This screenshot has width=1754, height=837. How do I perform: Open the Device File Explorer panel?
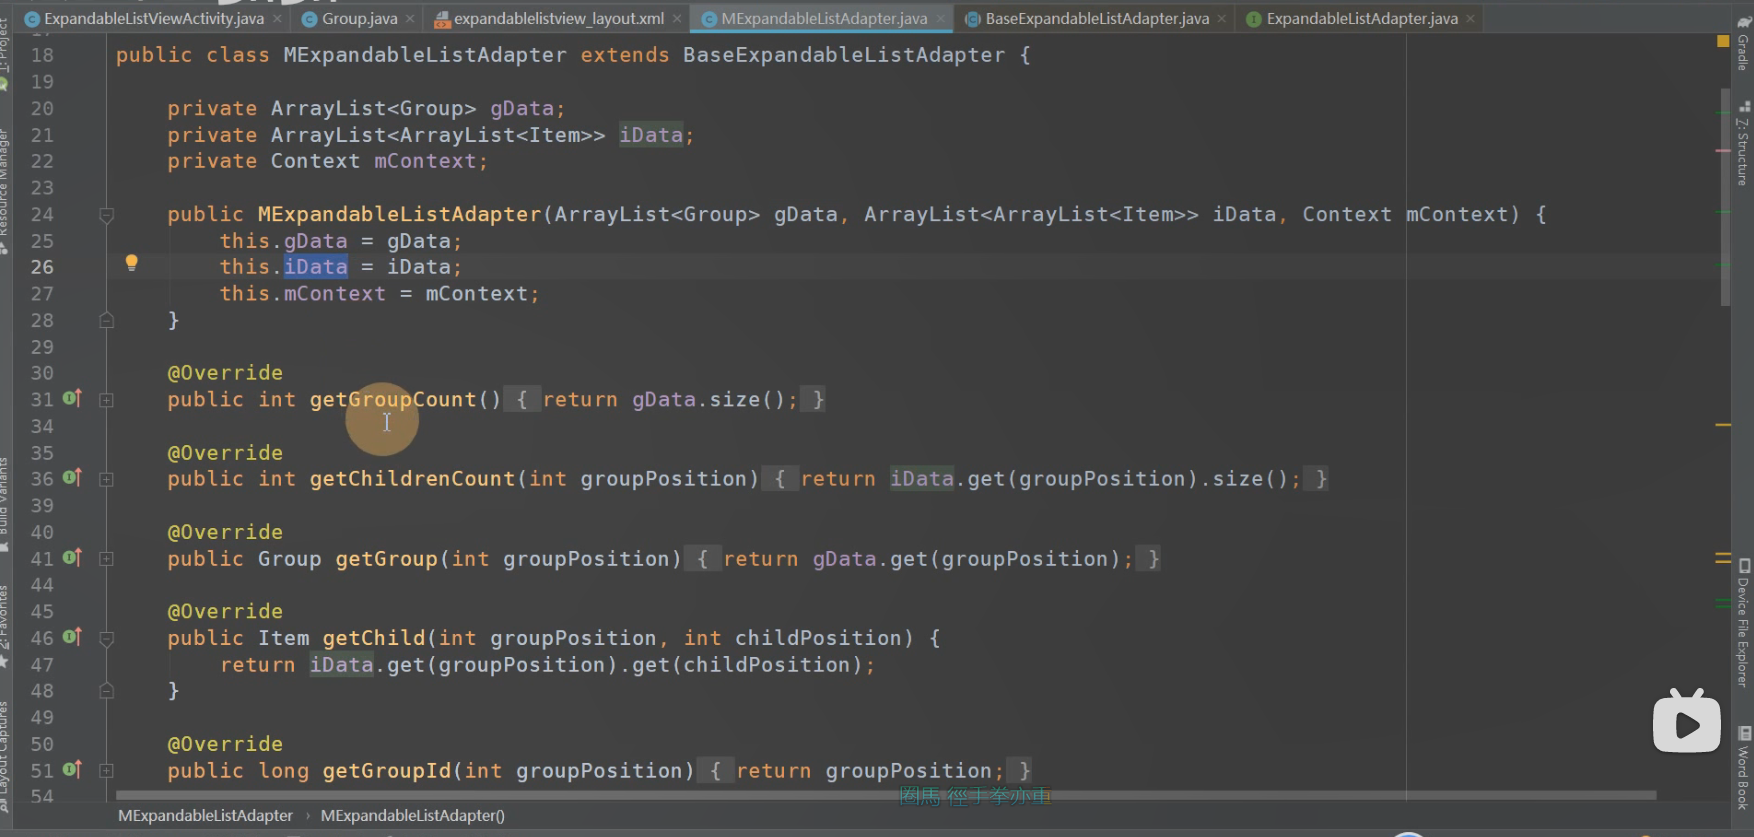(1743, 623)
